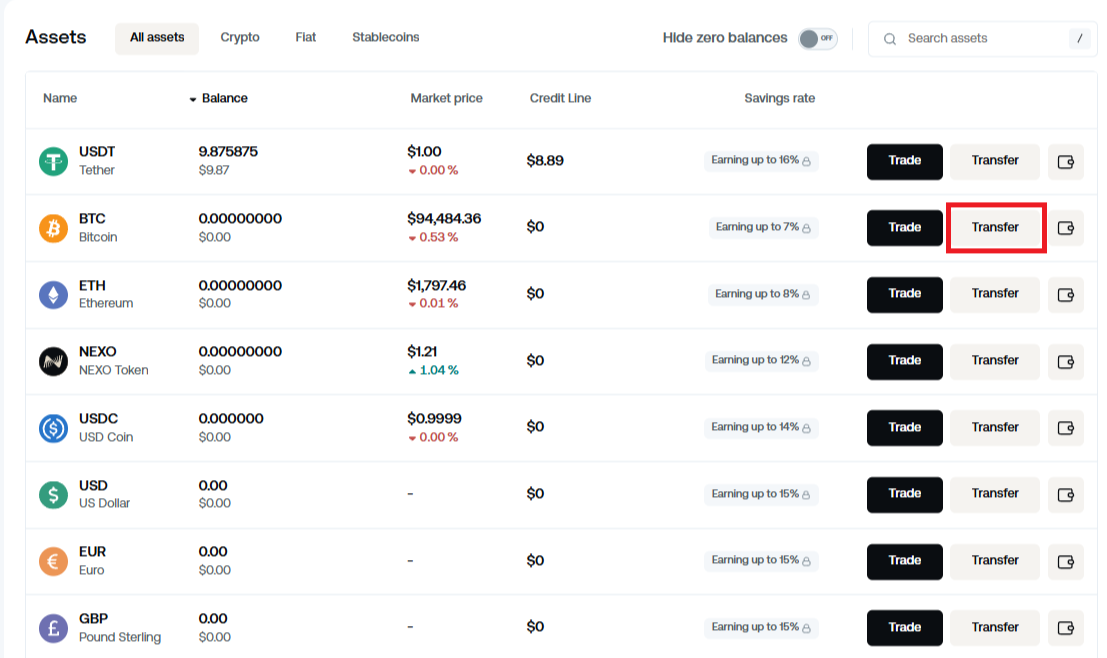The height and width of the screenshot is (658, 1107).
Task: Click the Bitcoin coin logo
Action: coord(53,228)
